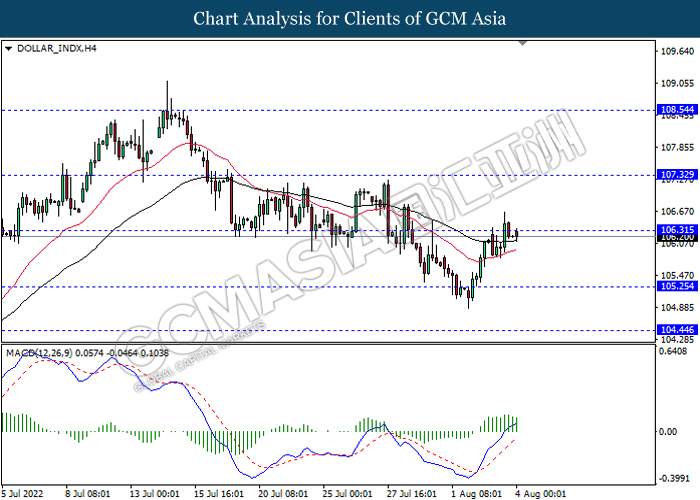This screenshot has height=500, width=700.
Task: Click the 109.055 price axis value
Action: [677, 83]
